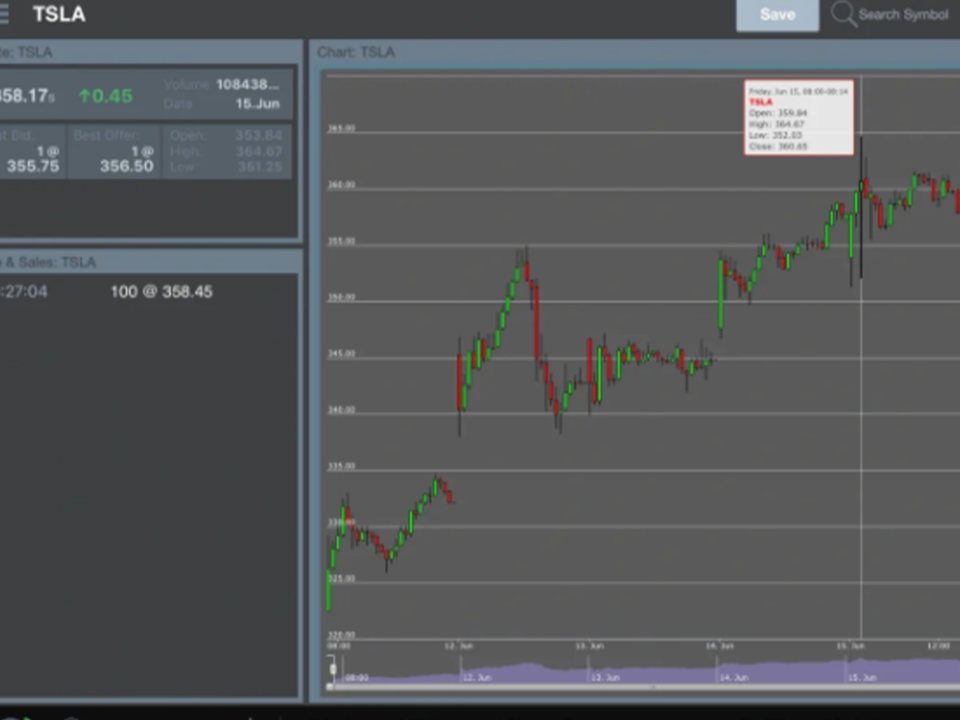Click the Low value 351.25
Screen dimensions: 960x720
tap(260, 167)
